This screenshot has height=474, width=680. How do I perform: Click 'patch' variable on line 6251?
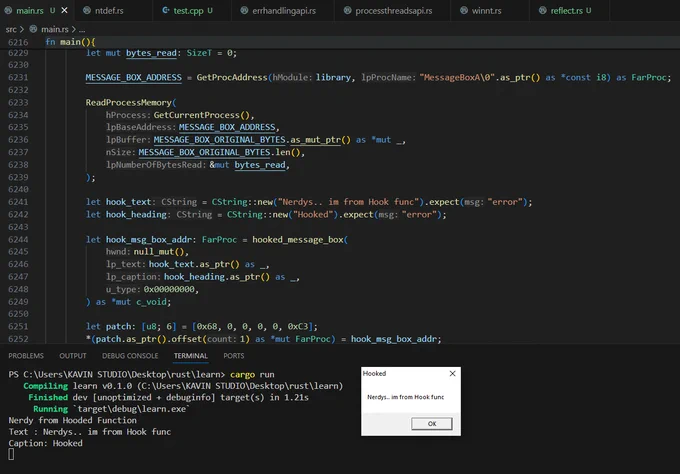[118, 326]
